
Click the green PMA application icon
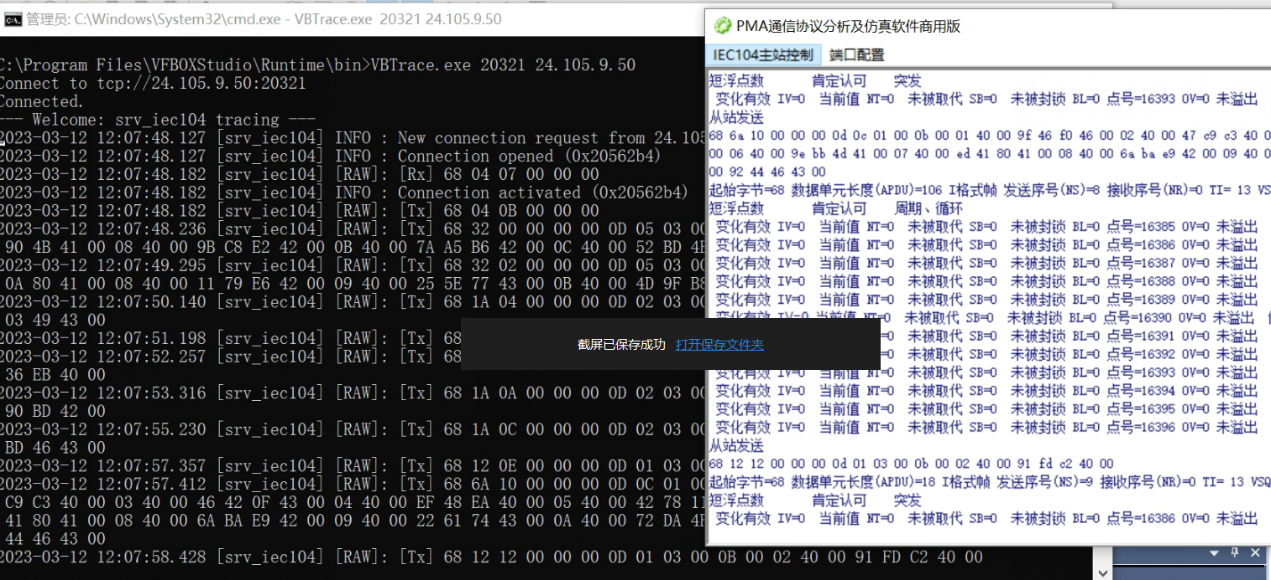click(722, 26)
